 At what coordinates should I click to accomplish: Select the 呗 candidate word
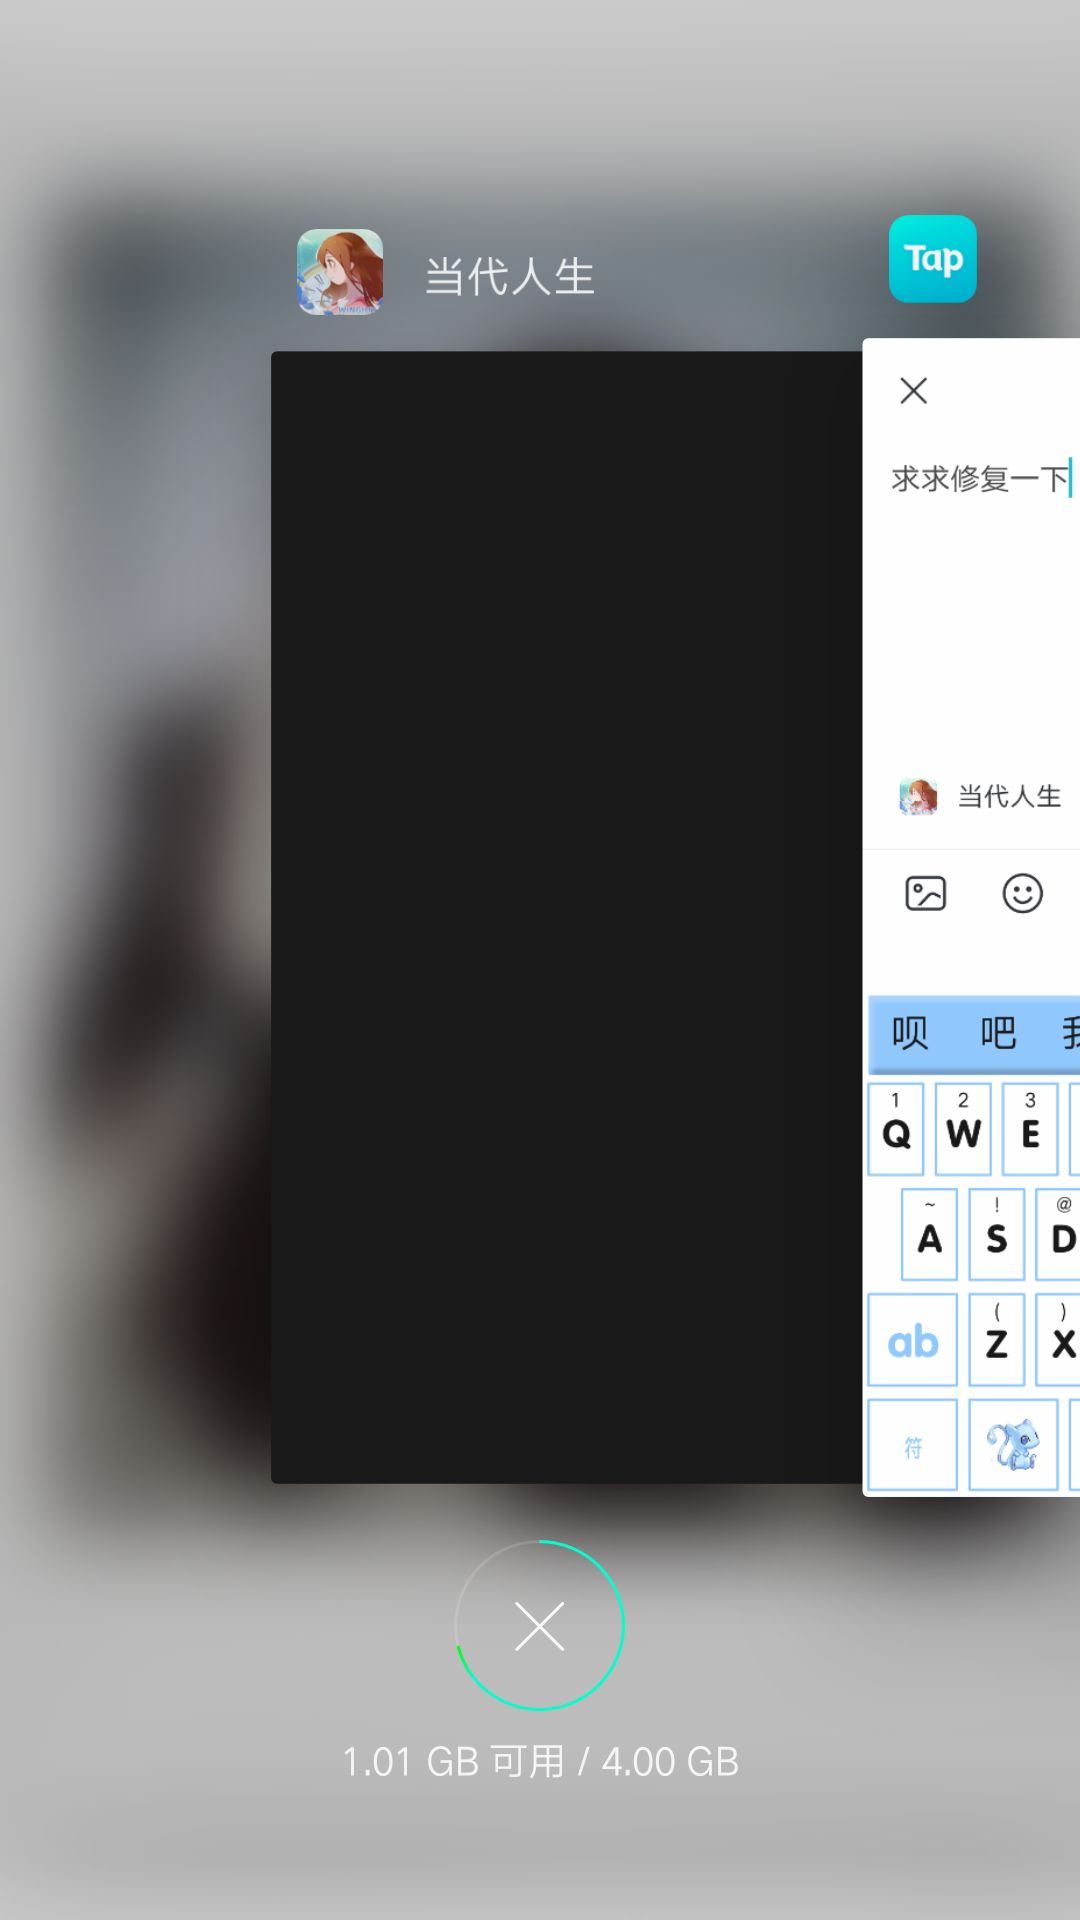coord(910,1032)
